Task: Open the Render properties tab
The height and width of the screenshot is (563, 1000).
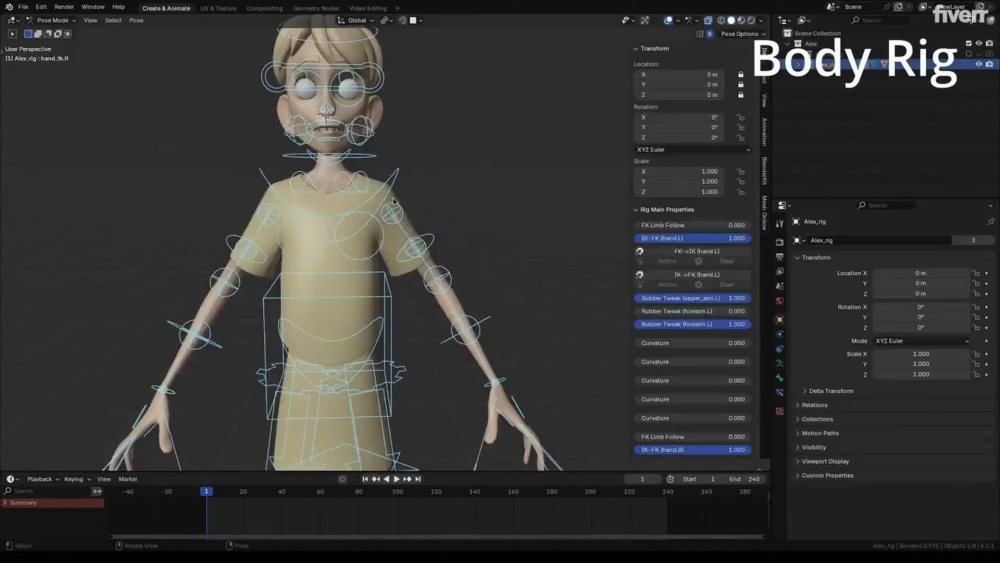Action: tap(779, 242)
